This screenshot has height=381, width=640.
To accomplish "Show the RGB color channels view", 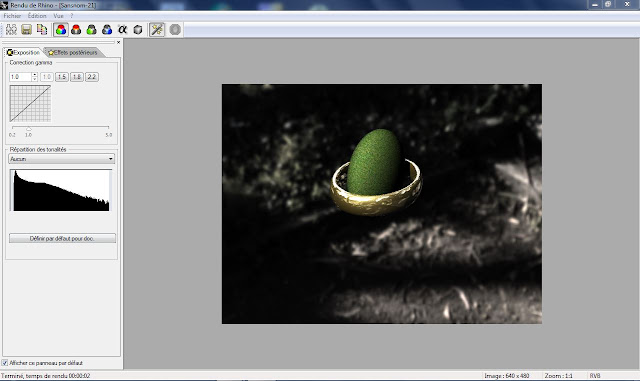I will tap(61, 30).
